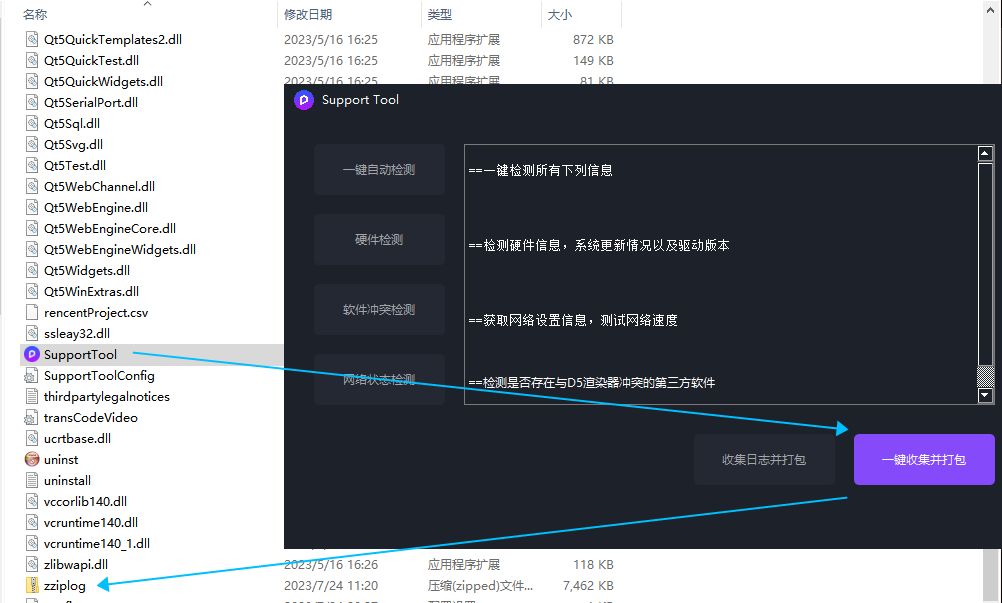Click the 类型 column header

[x=440, y=15]
